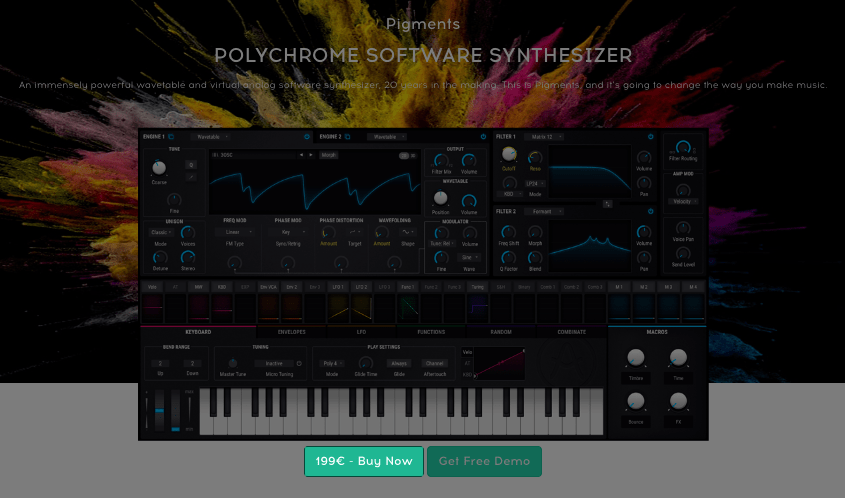845x498 pixels.
Task: Select the previous wavetable arrow
Action: (x=301, y=155)
